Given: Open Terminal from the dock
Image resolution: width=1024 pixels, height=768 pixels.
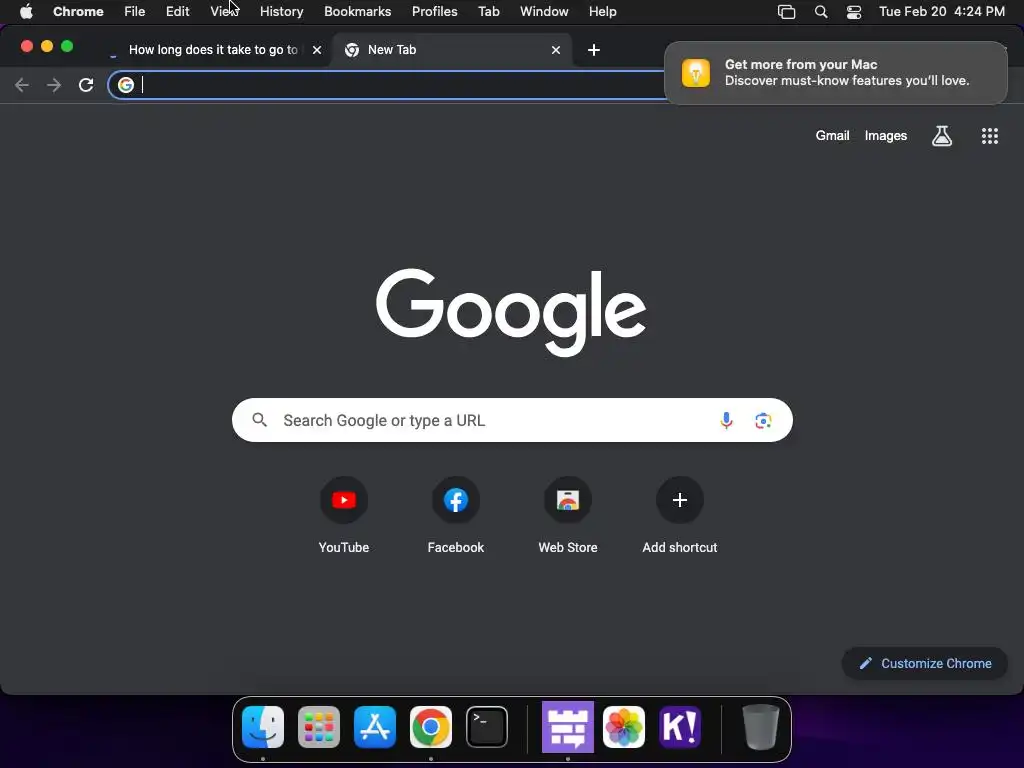Looking at the screenshot, I should [x=487, y=727].
